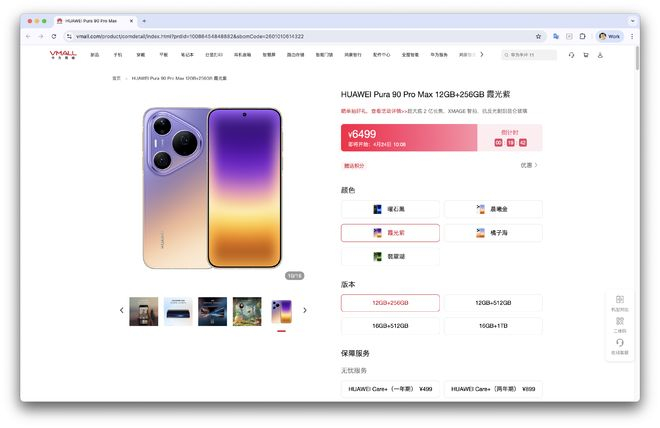The height and width of the screenshot is (428, 660).
Task: Show next thumbnails with right arrow
Action: (305, 310)
